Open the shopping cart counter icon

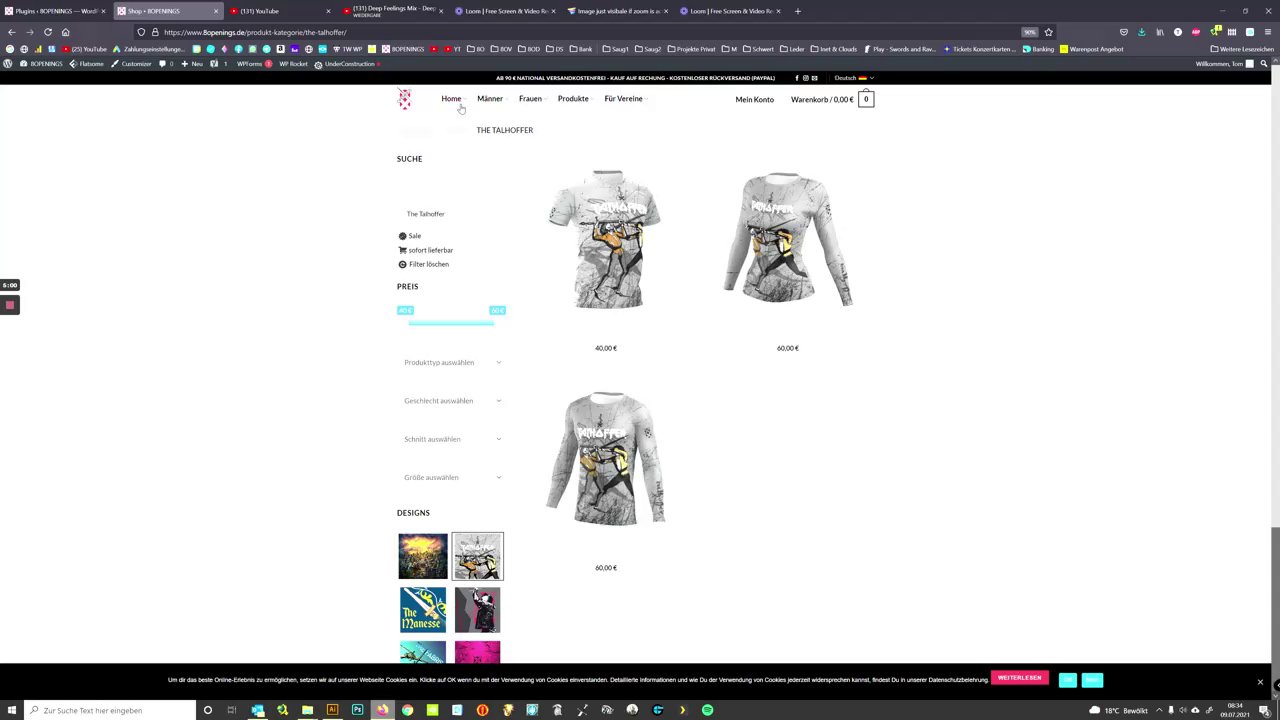point(866,99)
